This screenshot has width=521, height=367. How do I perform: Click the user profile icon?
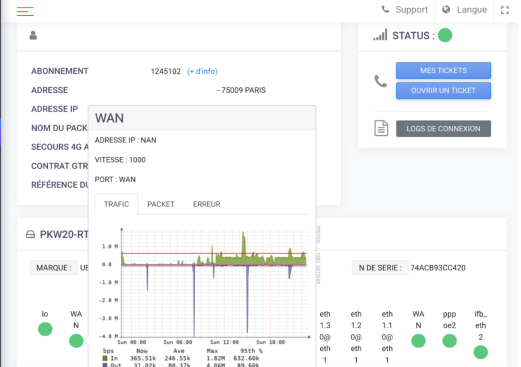pos(33,35)
